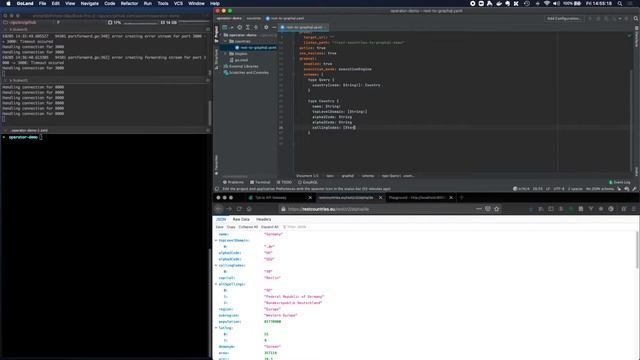The height and width of the screenshot is (360, 640).
Task: Open the Database side tab on the right edge
Action: 637,38
